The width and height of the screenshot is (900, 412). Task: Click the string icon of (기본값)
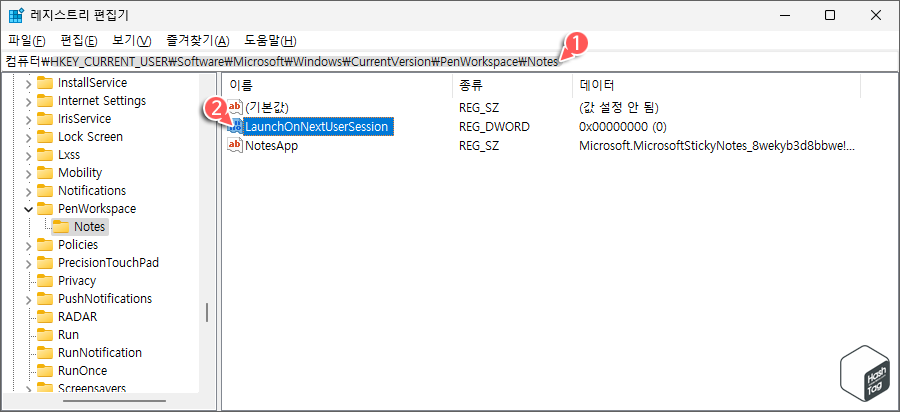235,107
